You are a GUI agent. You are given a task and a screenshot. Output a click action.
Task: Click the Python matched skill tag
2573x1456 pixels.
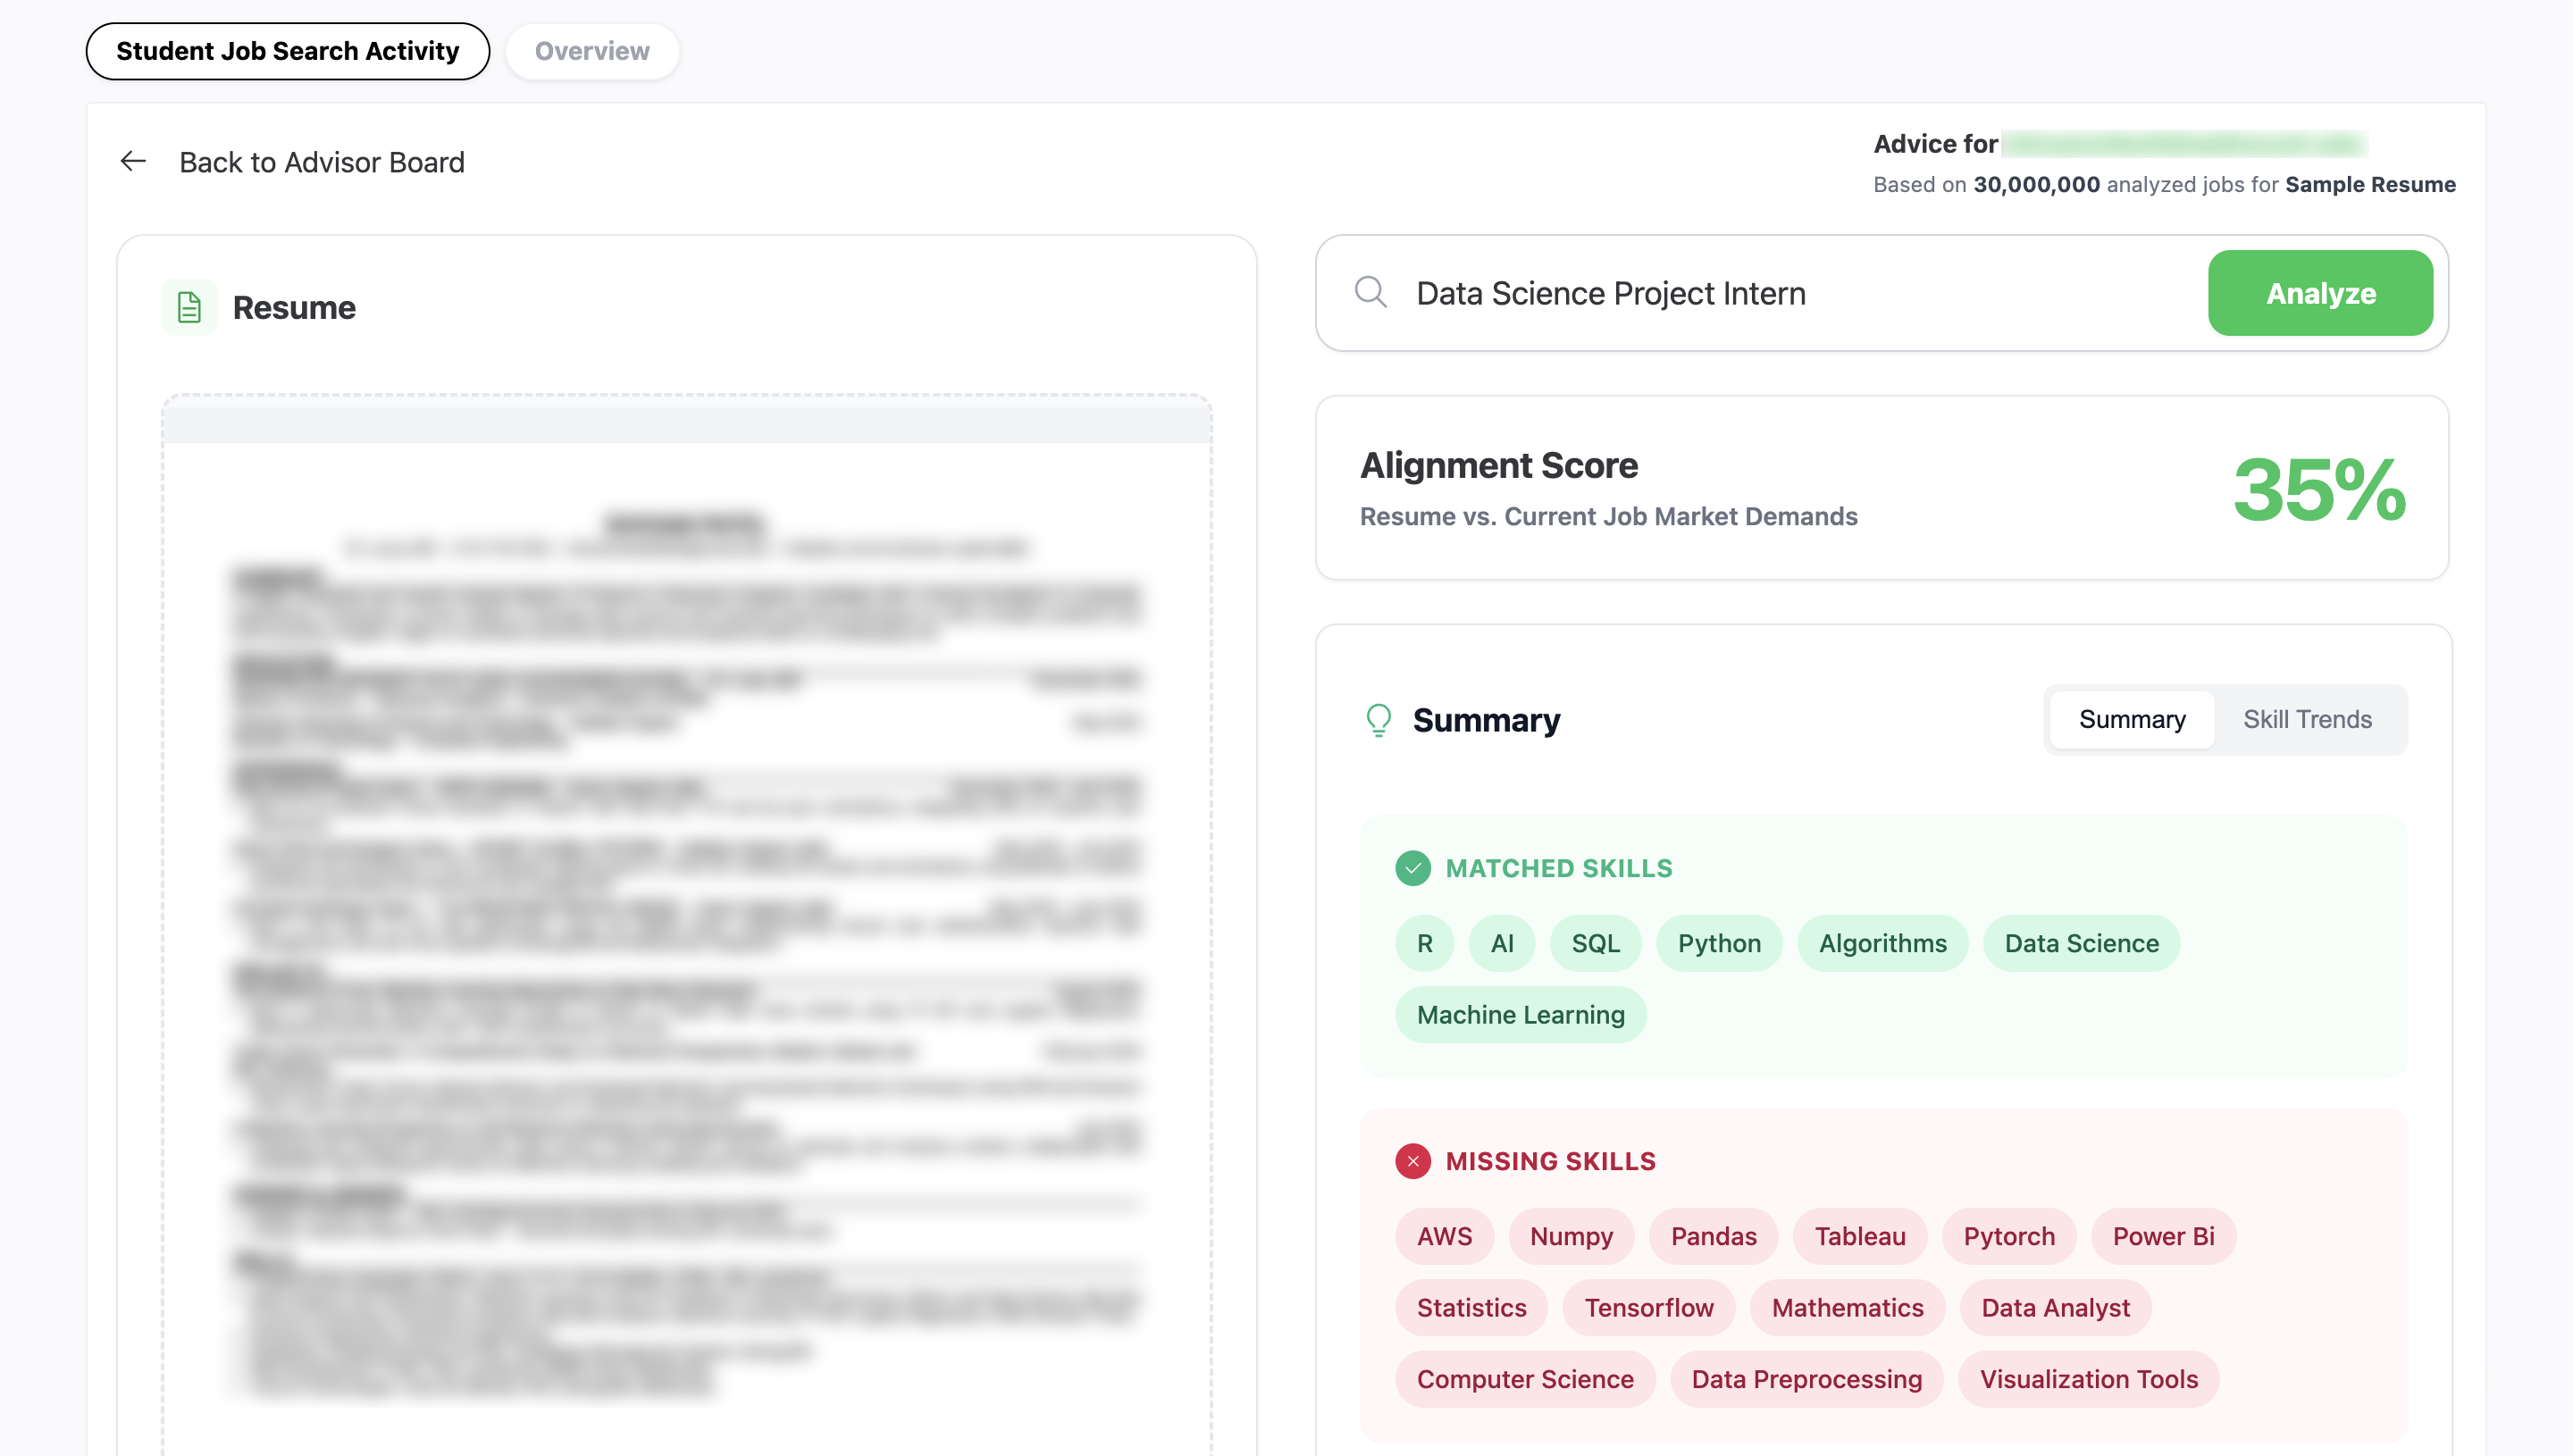tap(1718, 943)
